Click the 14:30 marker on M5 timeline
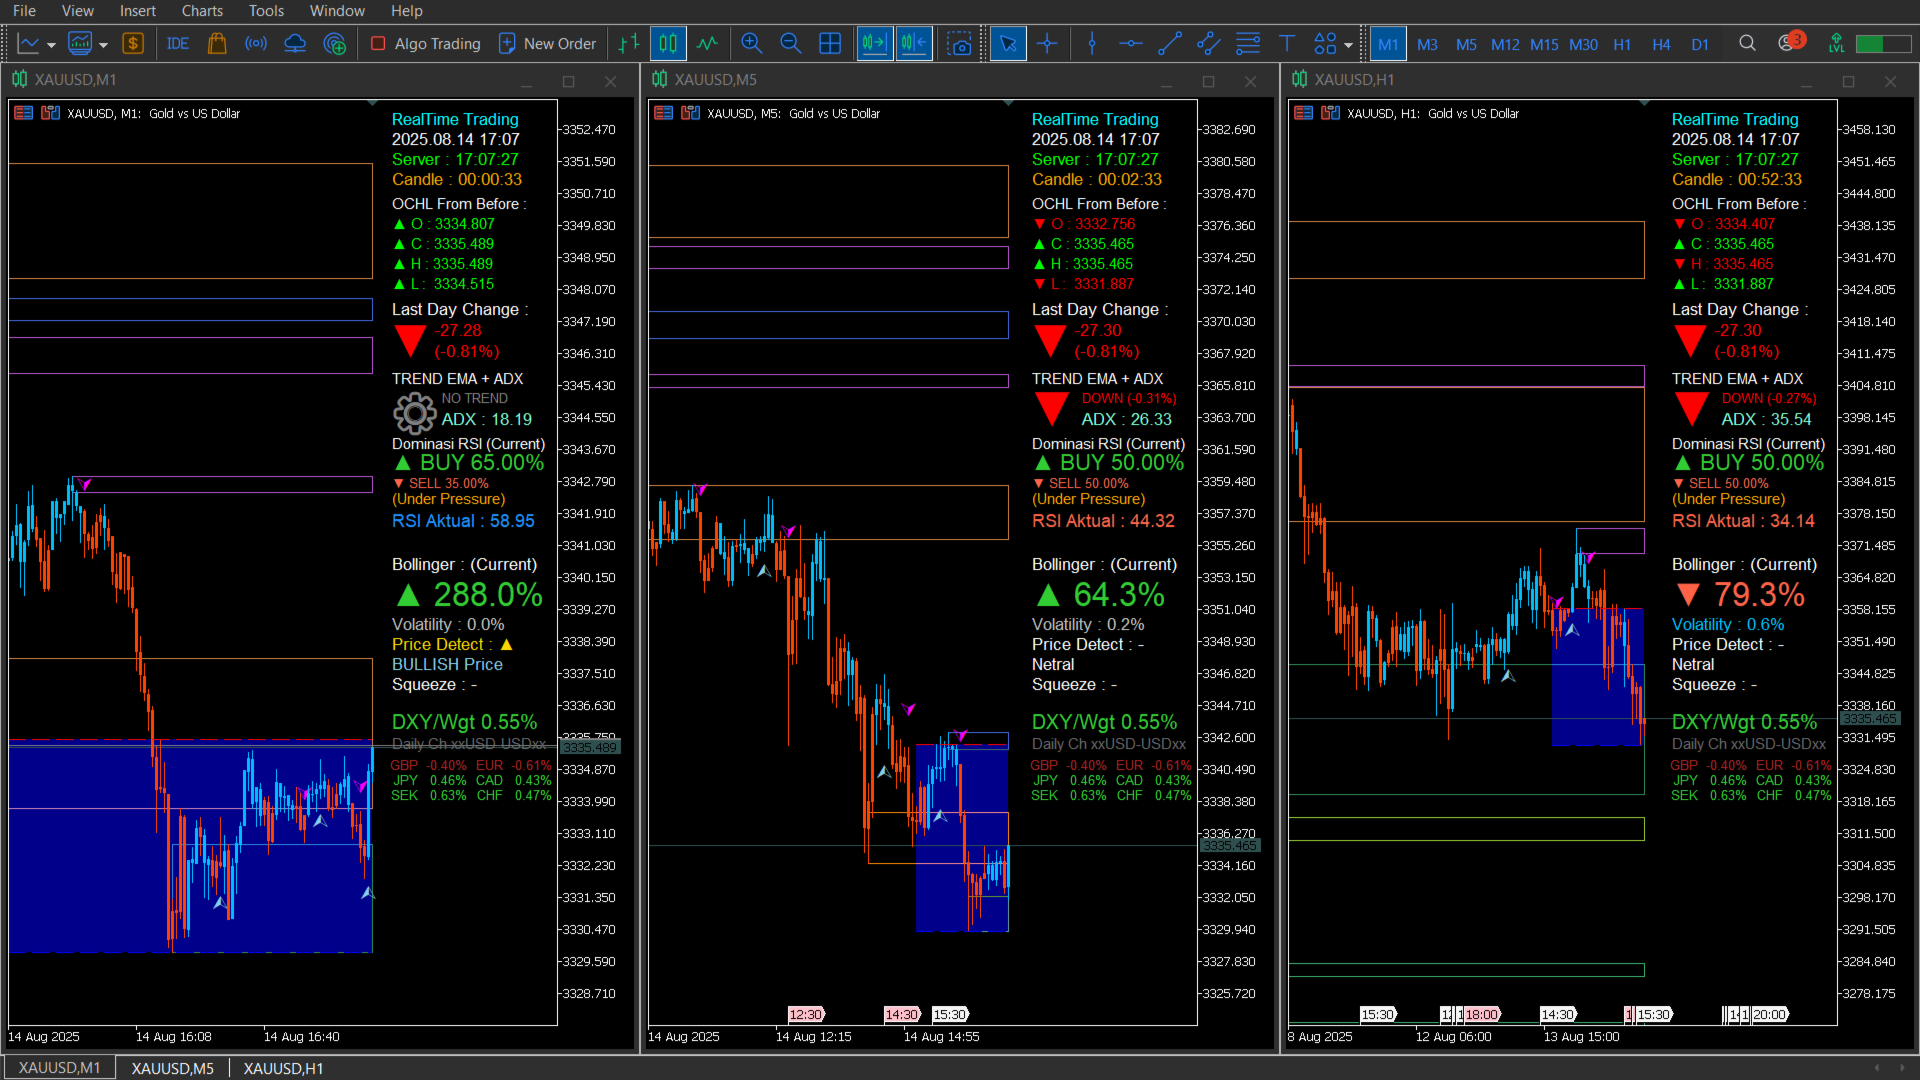Screen dimensions: 1920x1080 902,1014
